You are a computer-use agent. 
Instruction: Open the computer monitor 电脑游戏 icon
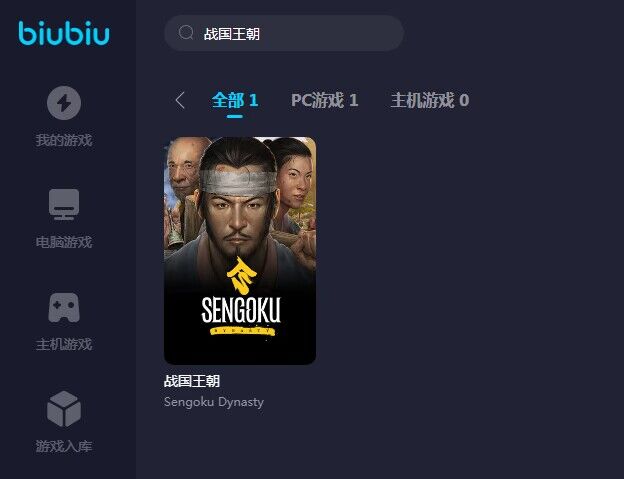(x=64, y=204)
